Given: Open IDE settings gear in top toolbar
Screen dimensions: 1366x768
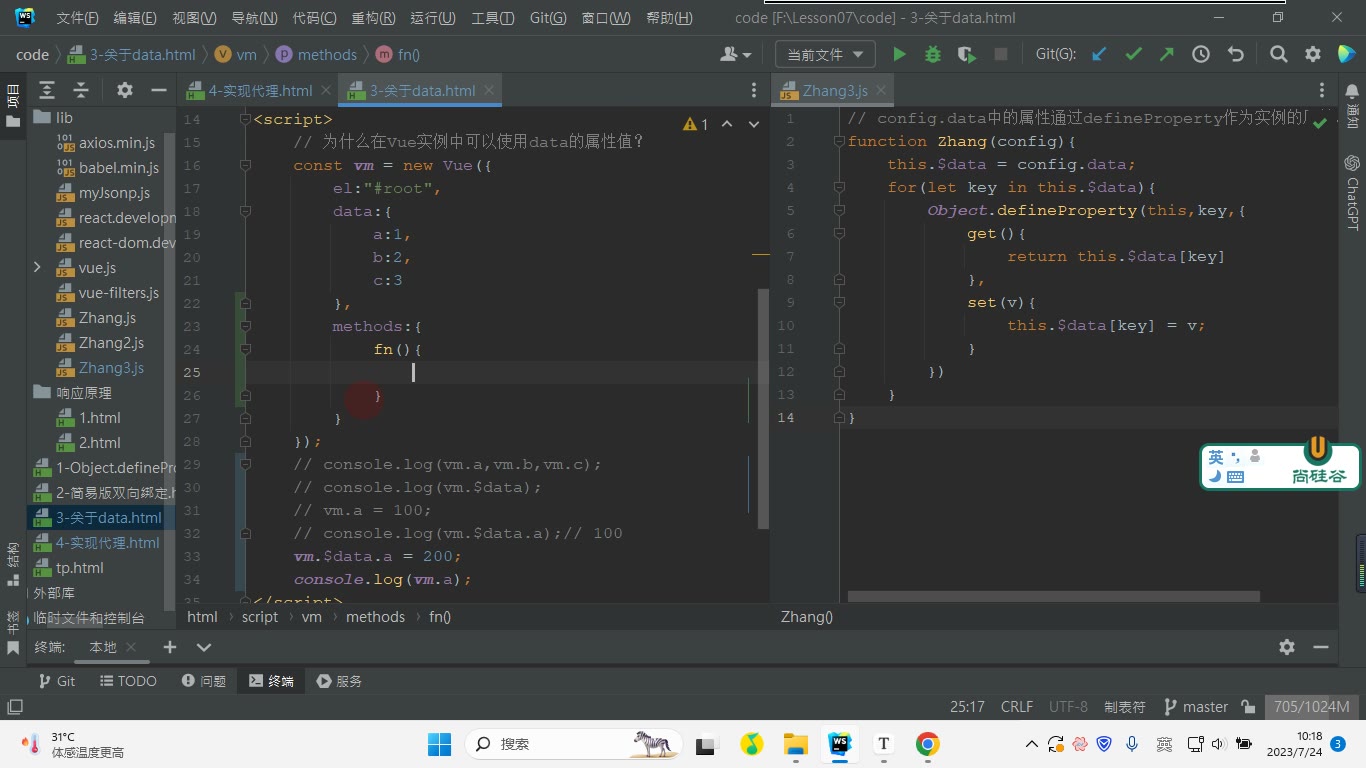Looking at the screenshot, I should pos(1313,54).
